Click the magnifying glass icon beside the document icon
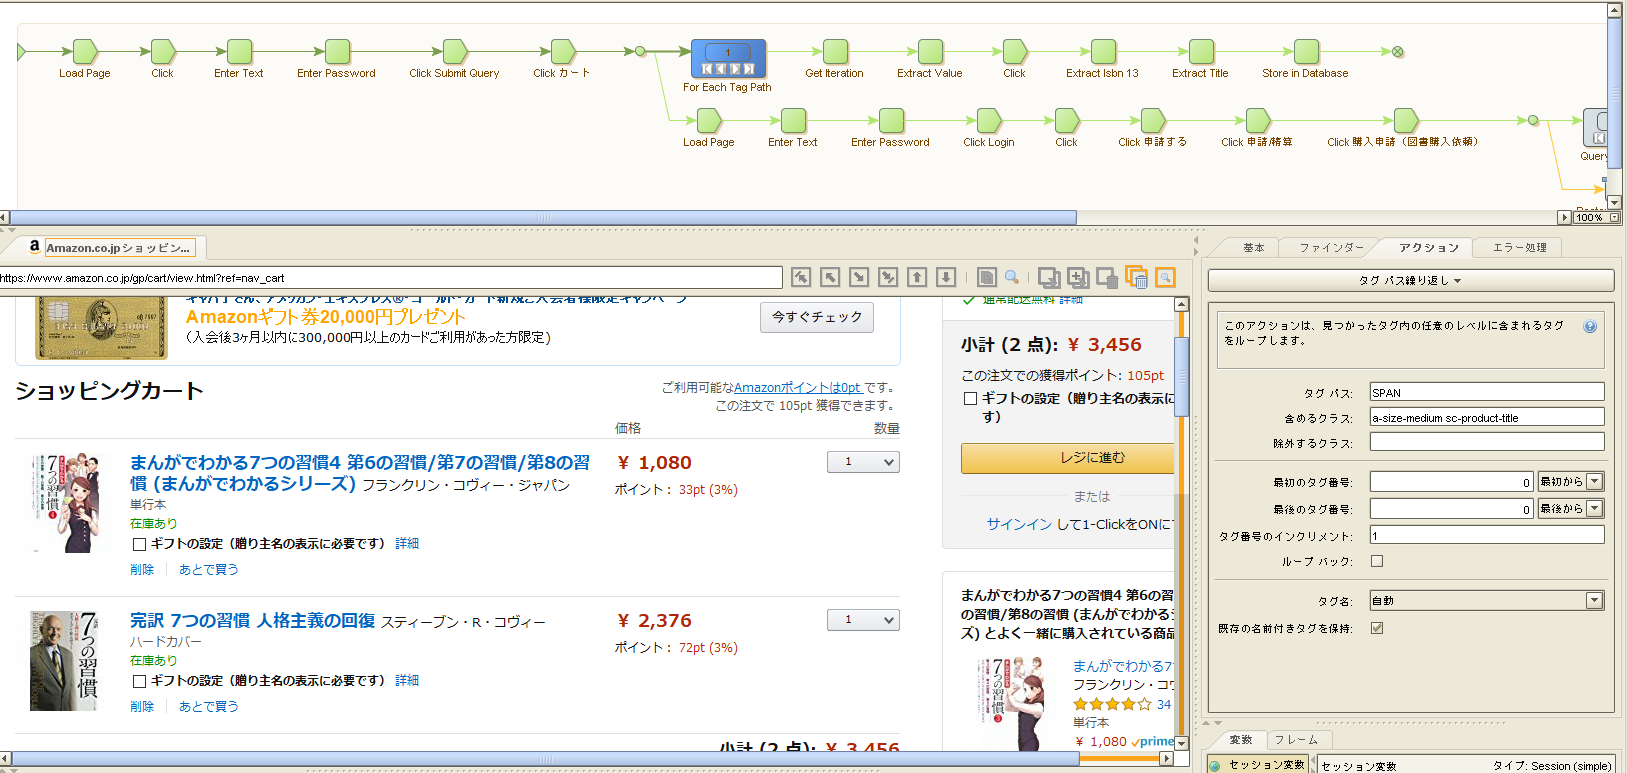The height and width of the screenshot is (773, 1627). click(x=1012, y=278)
